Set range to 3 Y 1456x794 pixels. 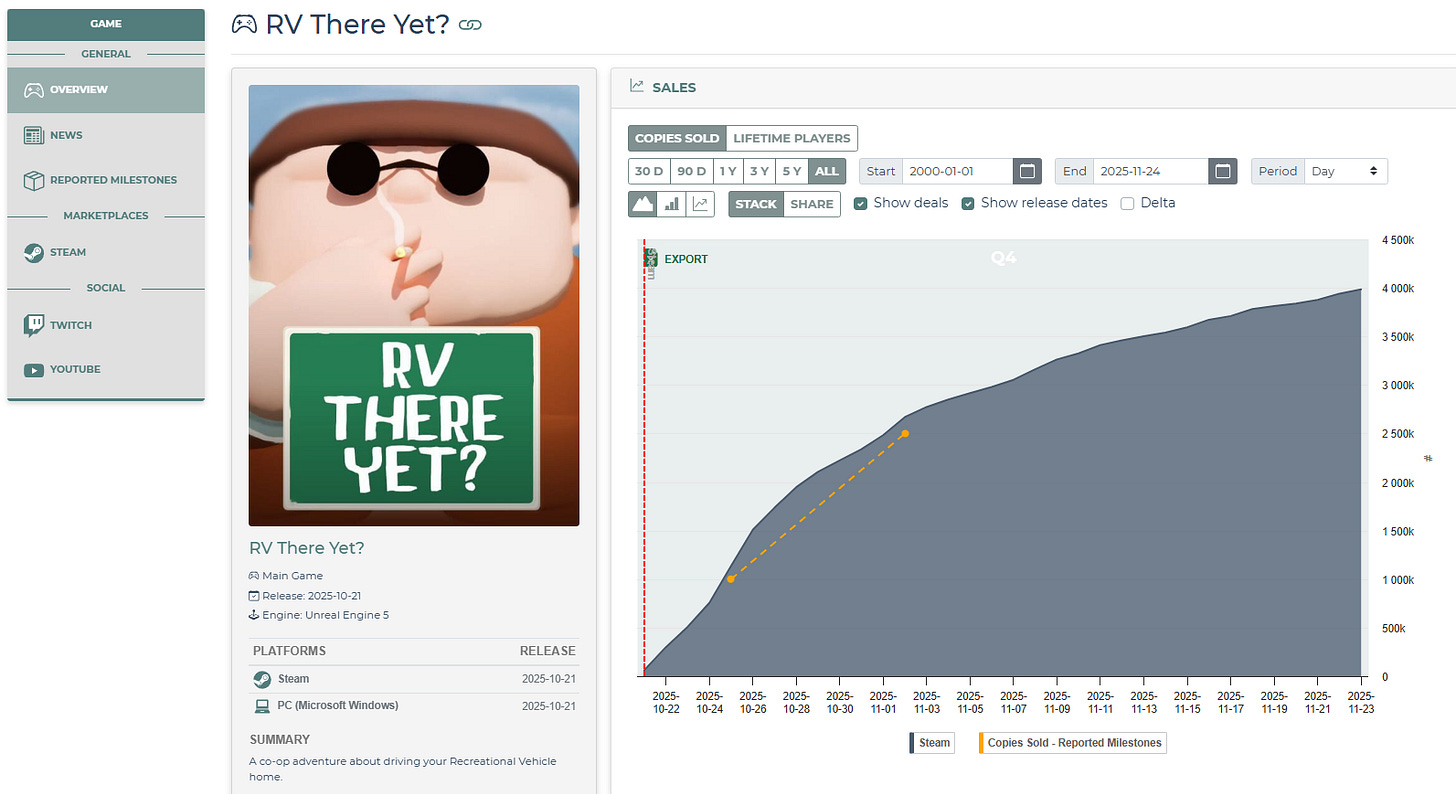click(x=760, y=171)
